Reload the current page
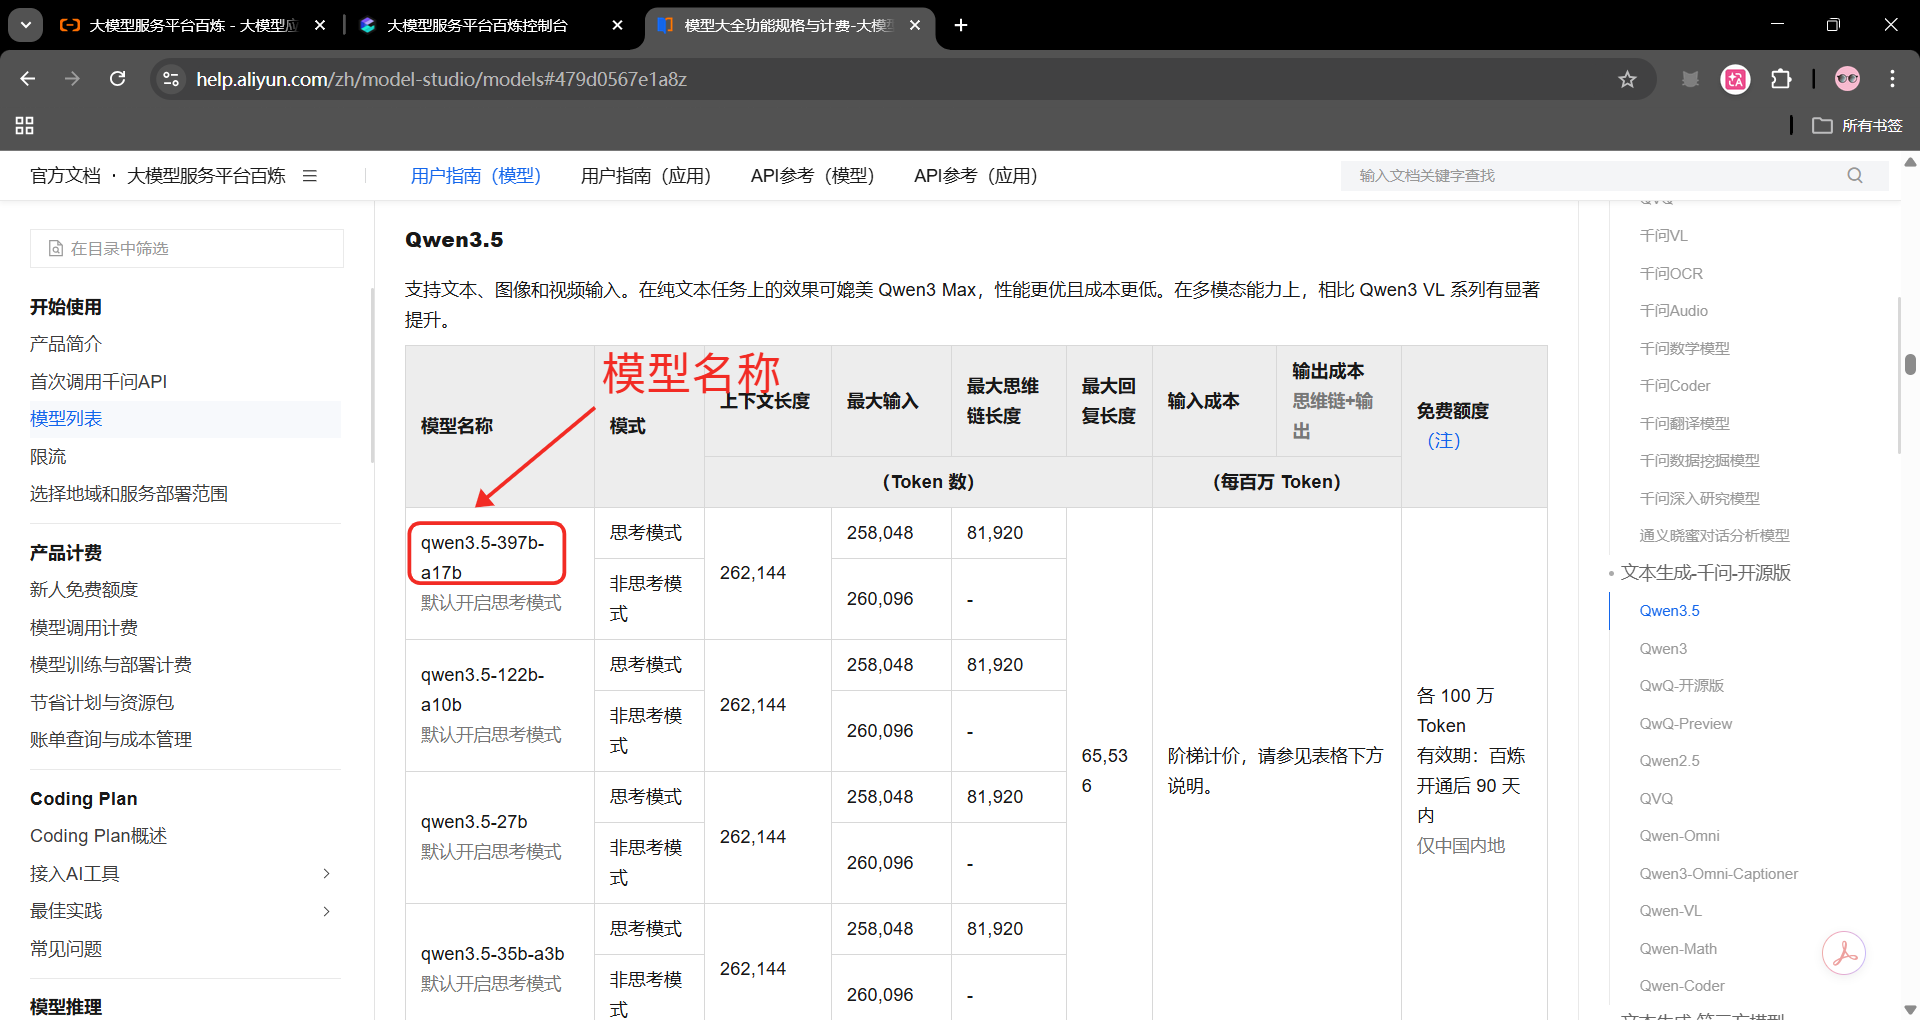The image size is (1920, 1020). pyautogui.click(x=117, y=79)
